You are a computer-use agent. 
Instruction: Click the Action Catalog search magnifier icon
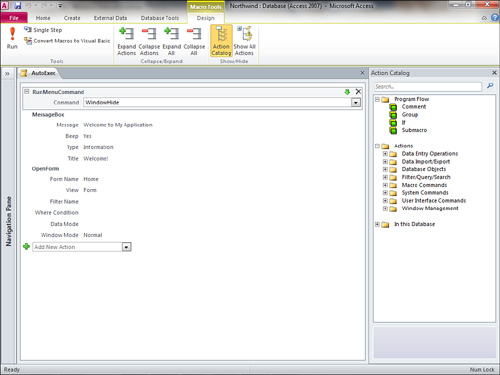click(x=490, y=86)
